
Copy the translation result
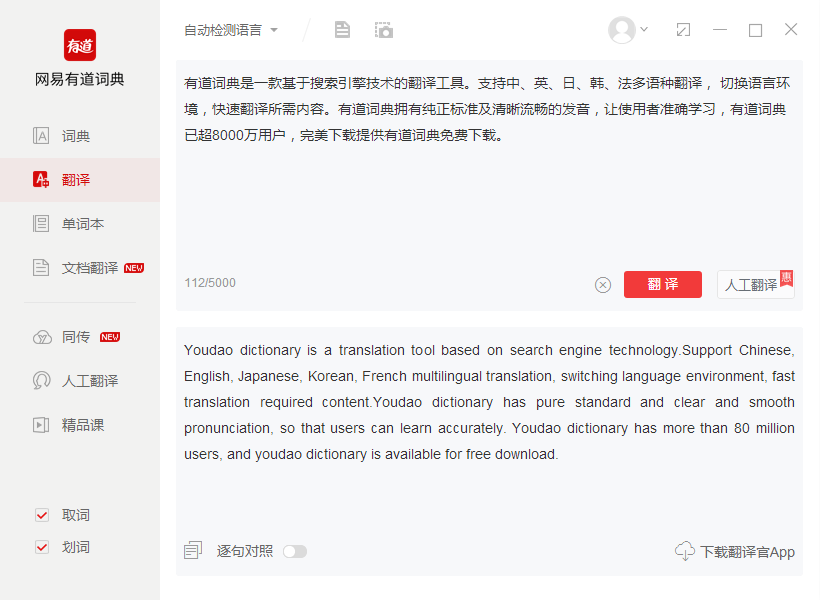192,550
